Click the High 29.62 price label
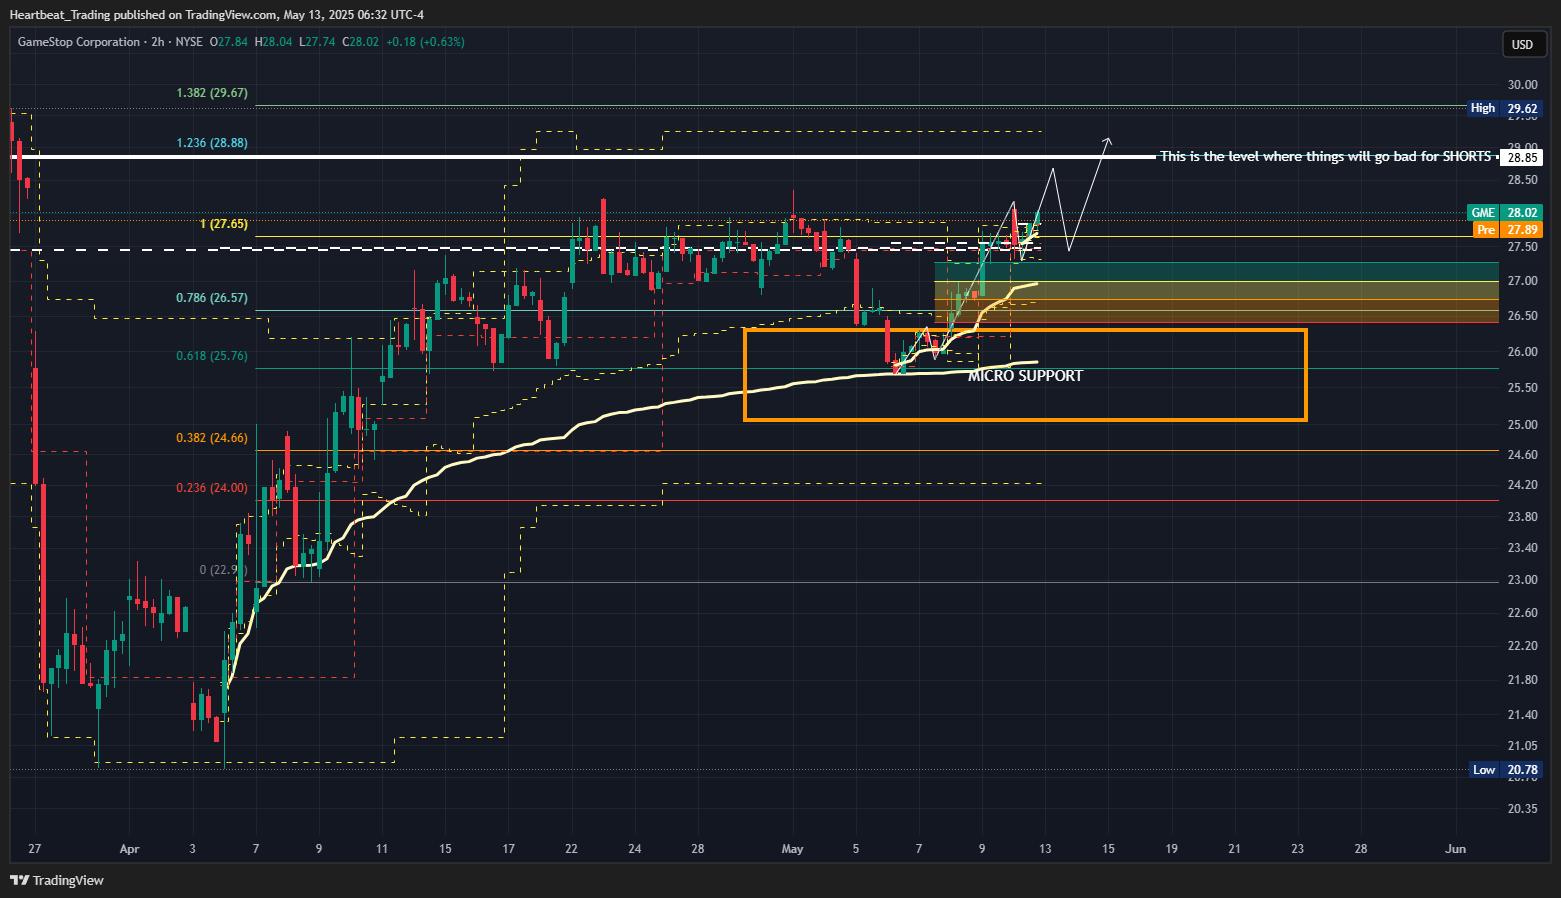This screenshot has height=898, width=1561. tap(1505, 108)
